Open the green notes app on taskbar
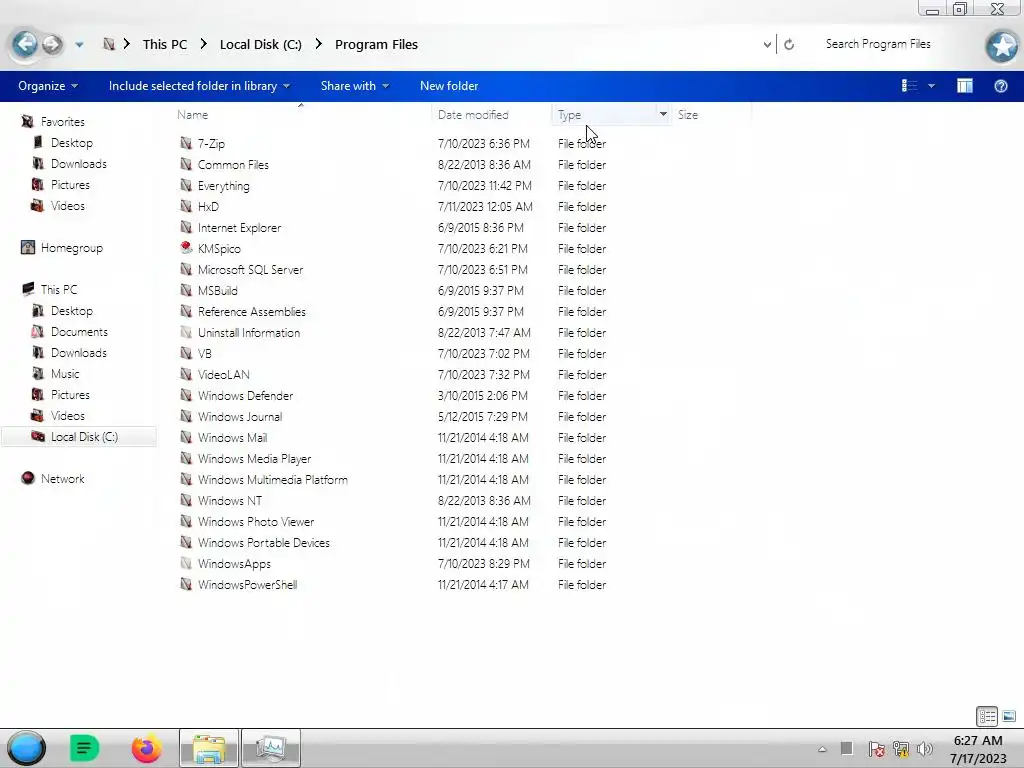The width and height of the screenshot is (1024, 768). click(84, 748)
